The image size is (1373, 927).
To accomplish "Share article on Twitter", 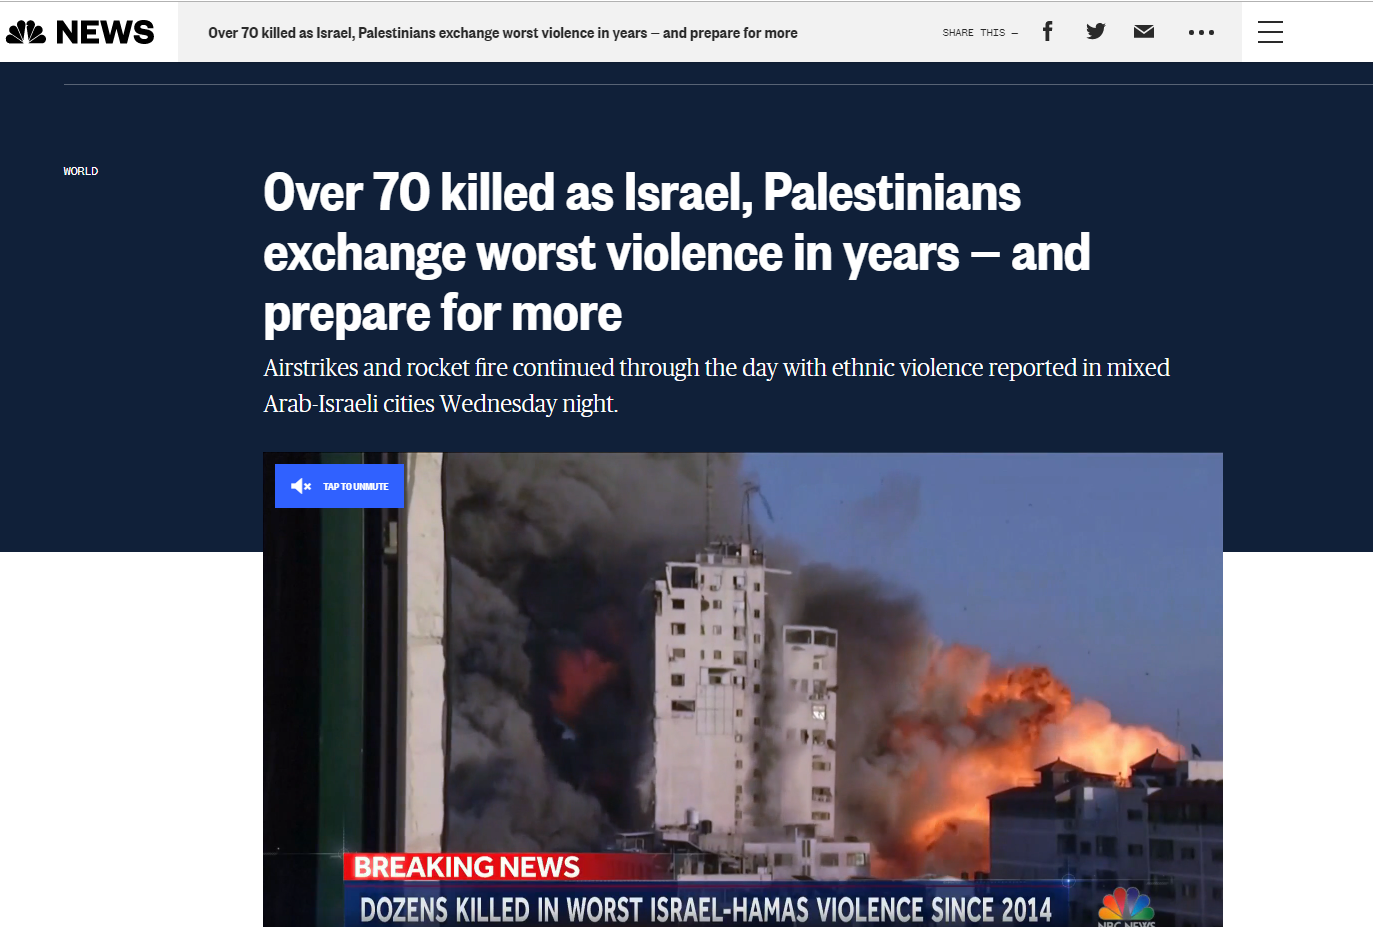I will [x=1096, y=32].
